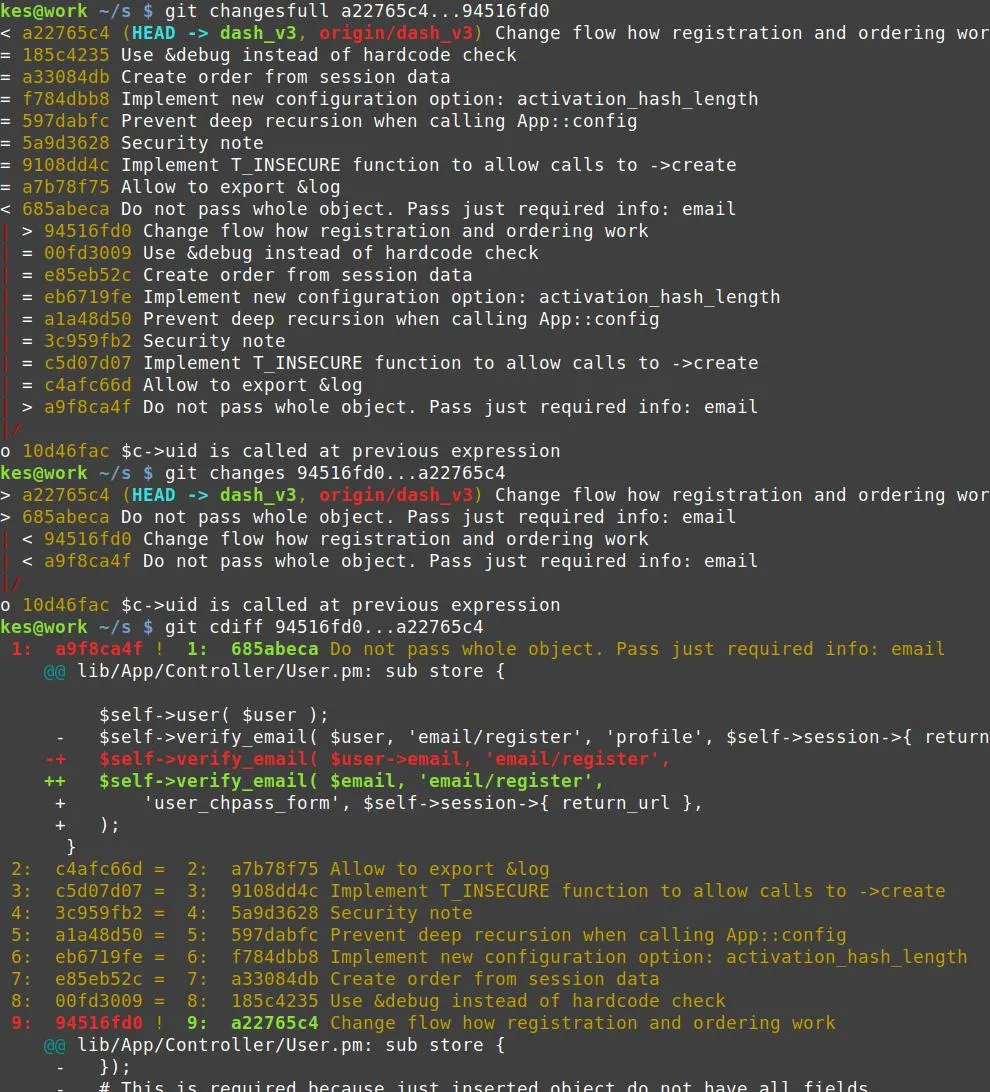990x1092 pixels.
Task: Click hash 597dabfc on the '=' row
Action: [x=65, y=121]
